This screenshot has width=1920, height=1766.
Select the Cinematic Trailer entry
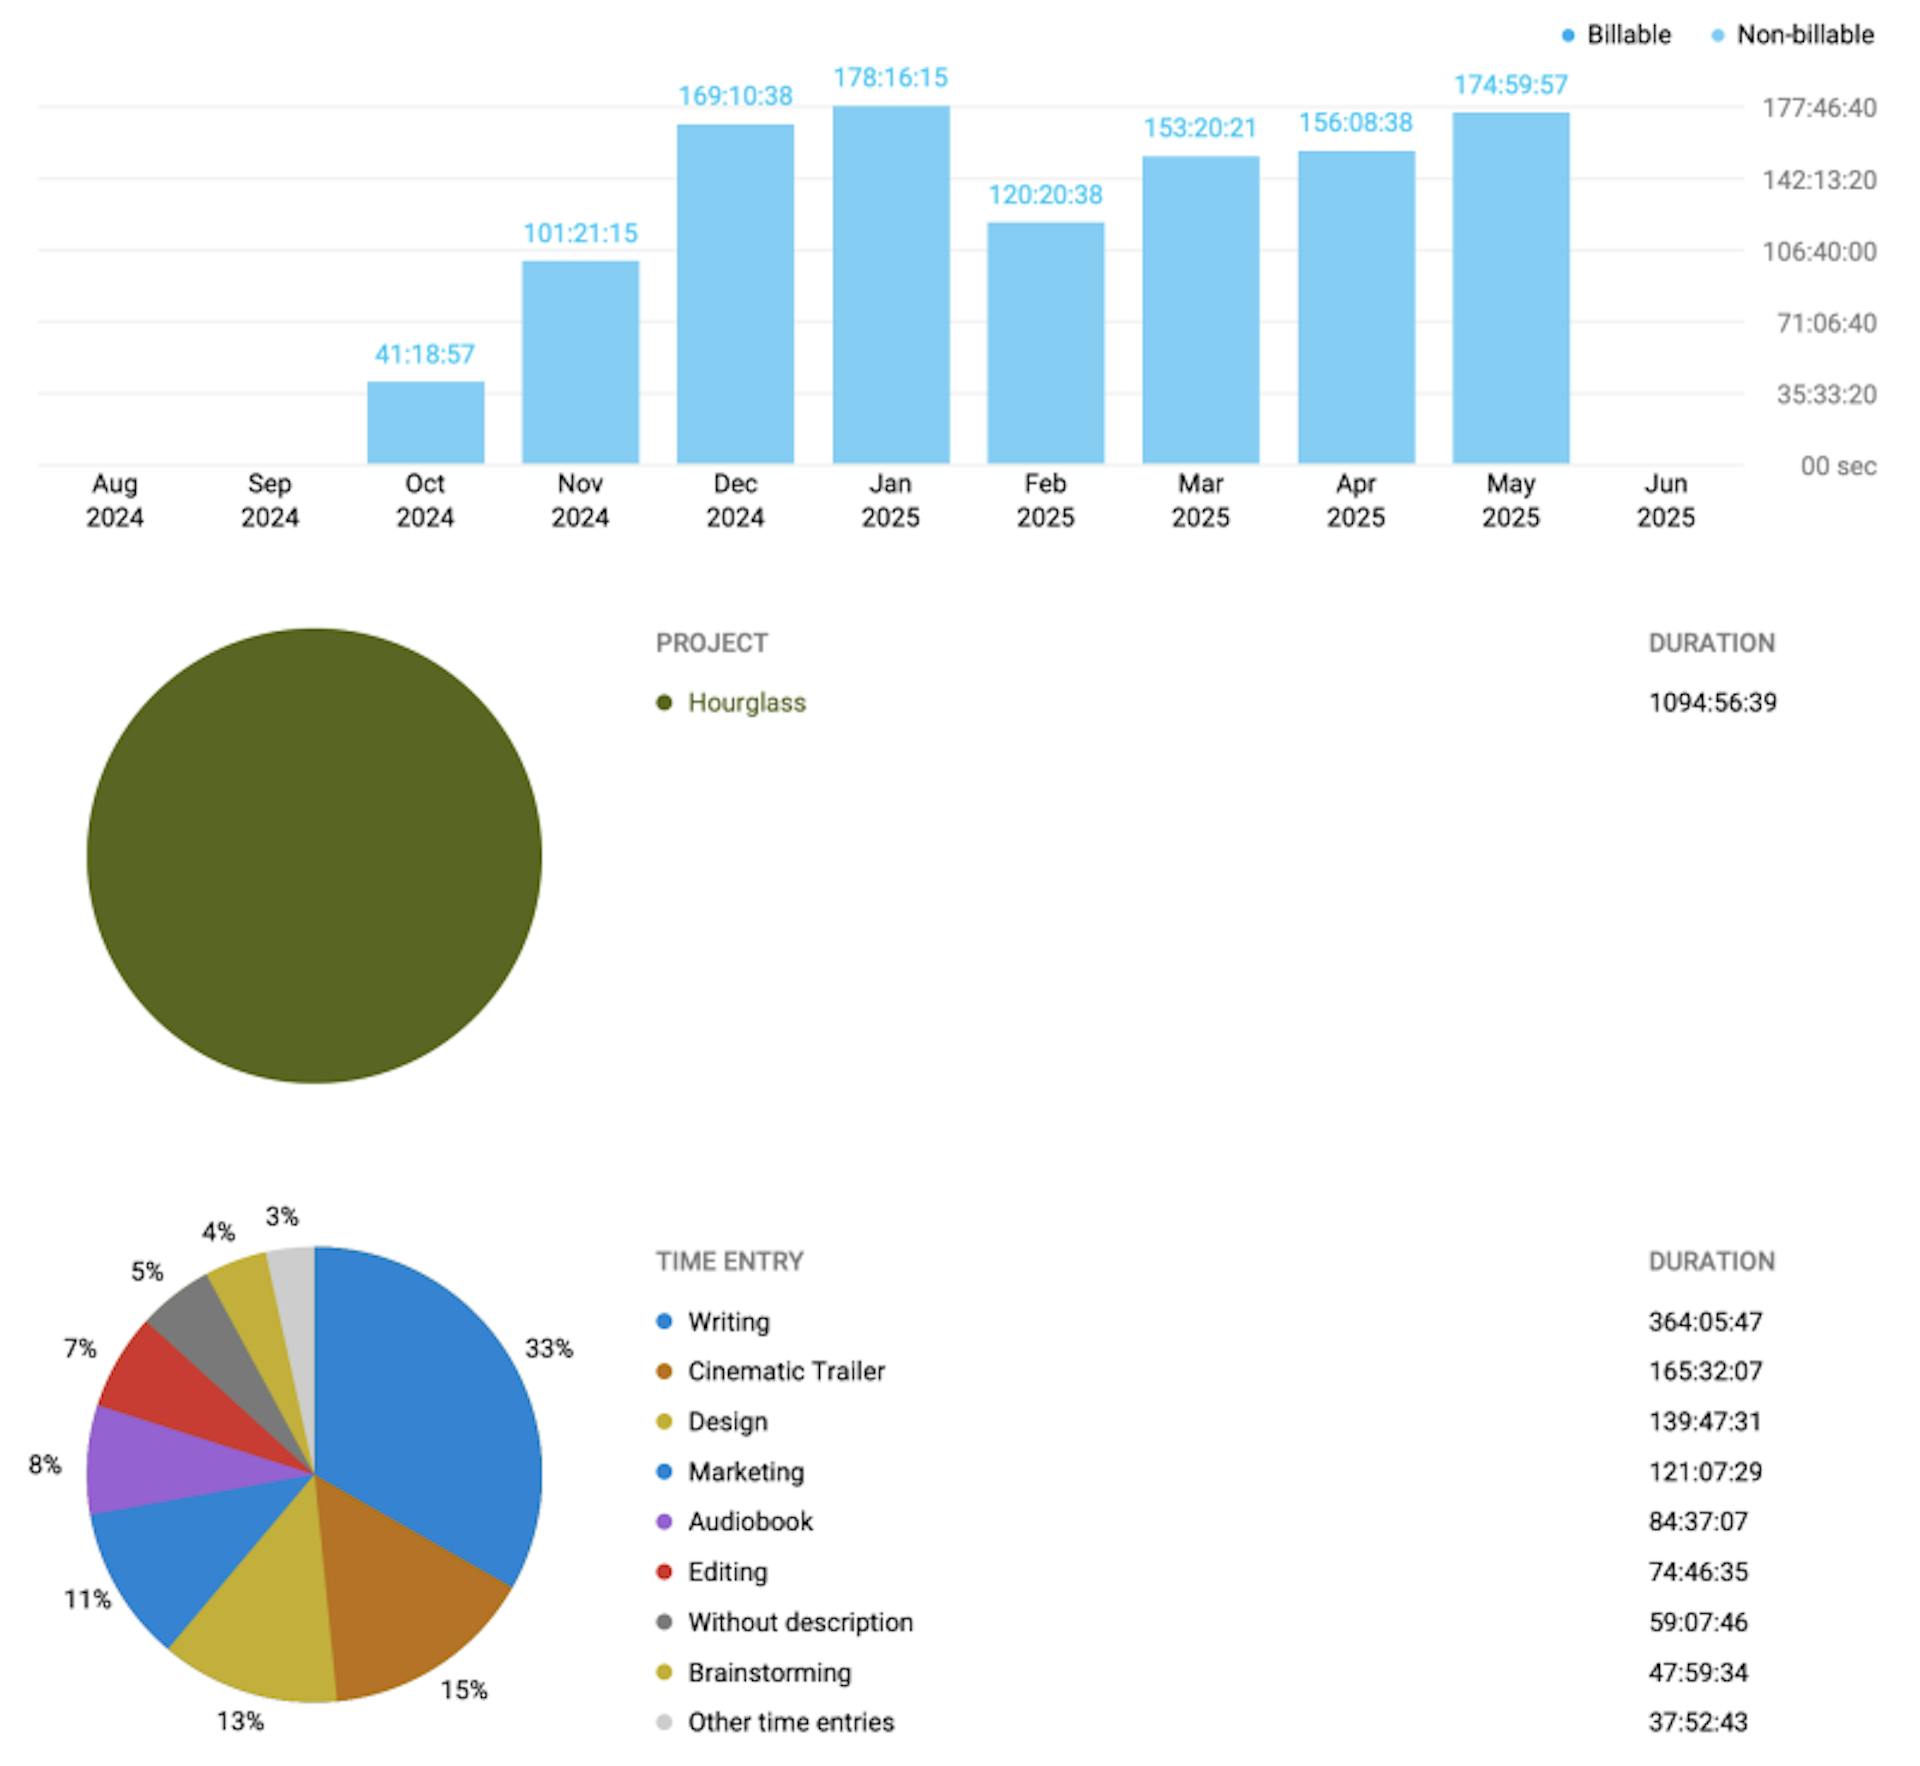786,1371
